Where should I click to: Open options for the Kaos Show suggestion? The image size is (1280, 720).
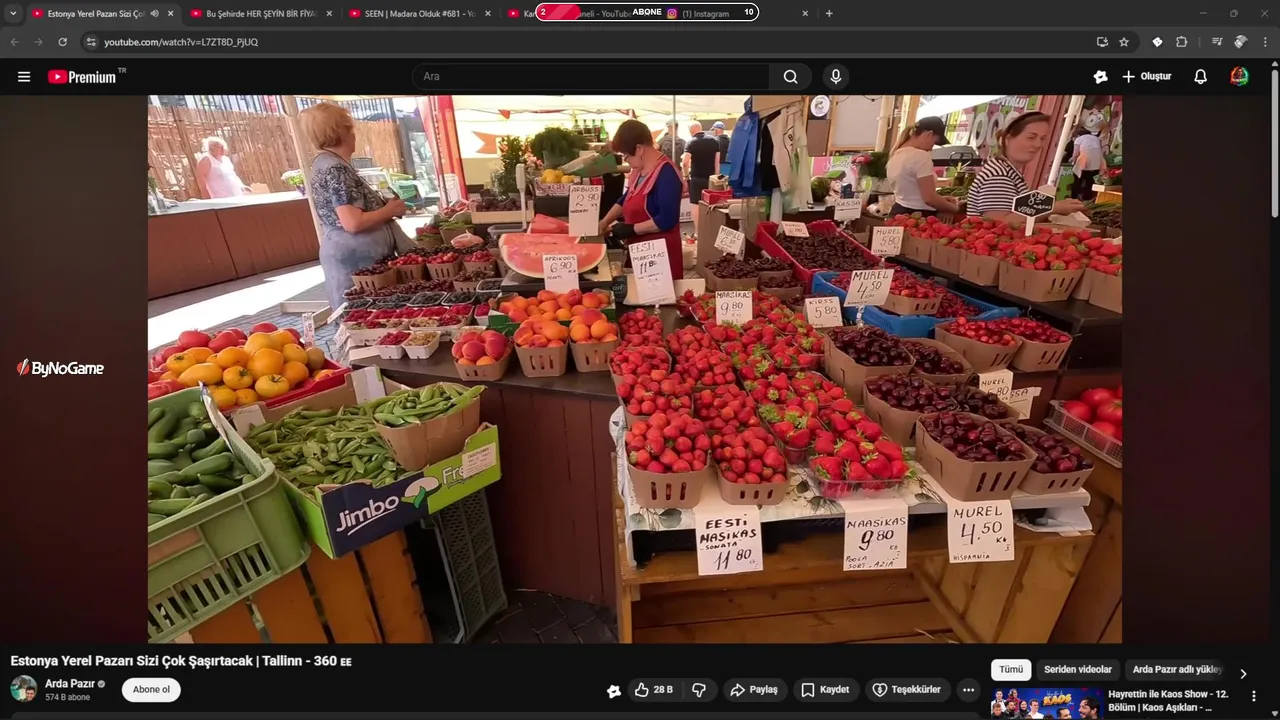tap(1254, 696)
